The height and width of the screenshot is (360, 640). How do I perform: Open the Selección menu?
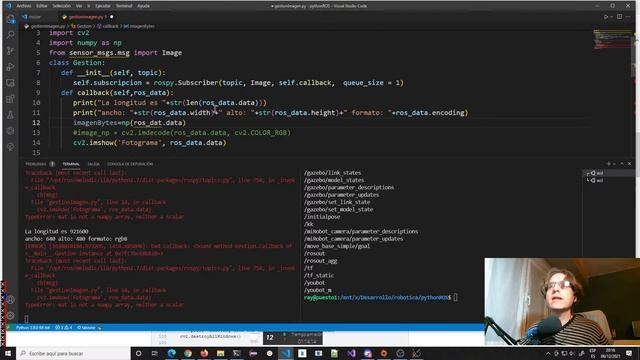tap(62, 6)
